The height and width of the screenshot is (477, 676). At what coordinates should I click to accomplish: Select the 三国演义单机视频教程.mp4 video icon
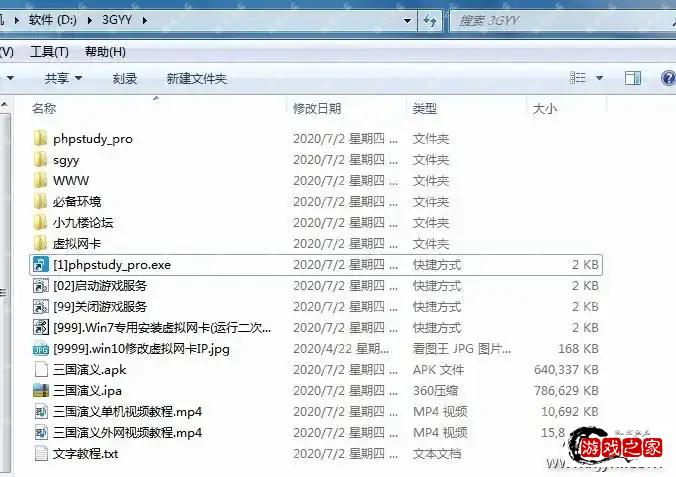pos(40,412)
